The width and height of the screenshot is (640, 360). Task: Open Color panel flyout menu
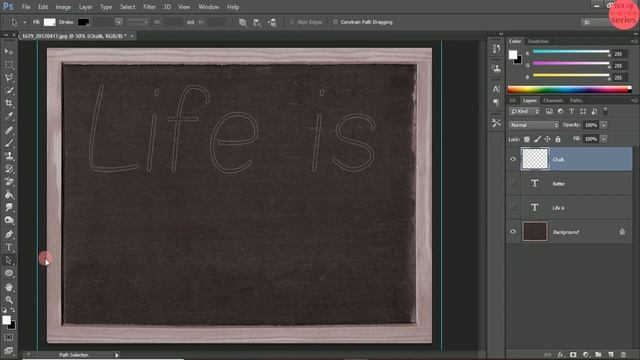634,41
